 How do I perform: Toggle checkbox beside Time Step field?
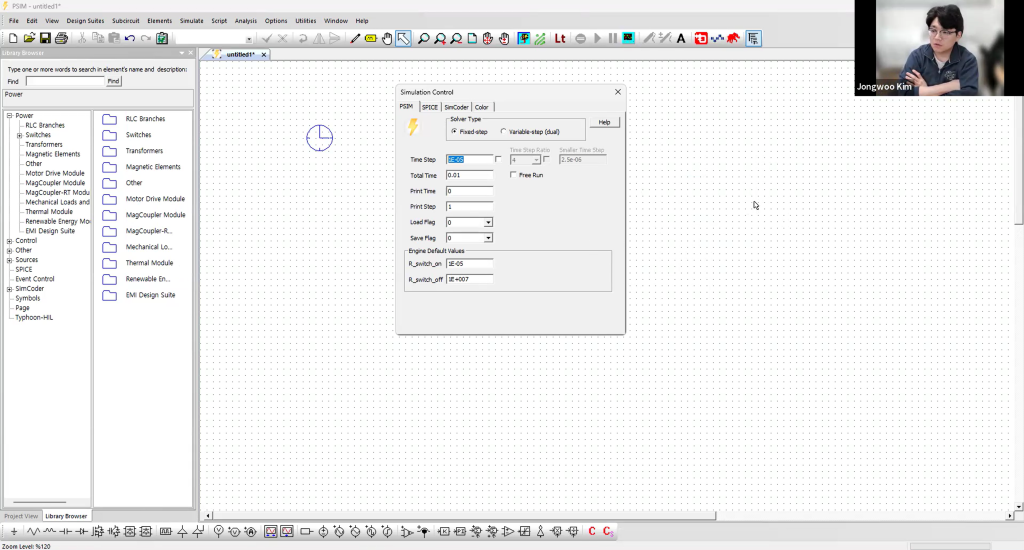click(498, 159)
